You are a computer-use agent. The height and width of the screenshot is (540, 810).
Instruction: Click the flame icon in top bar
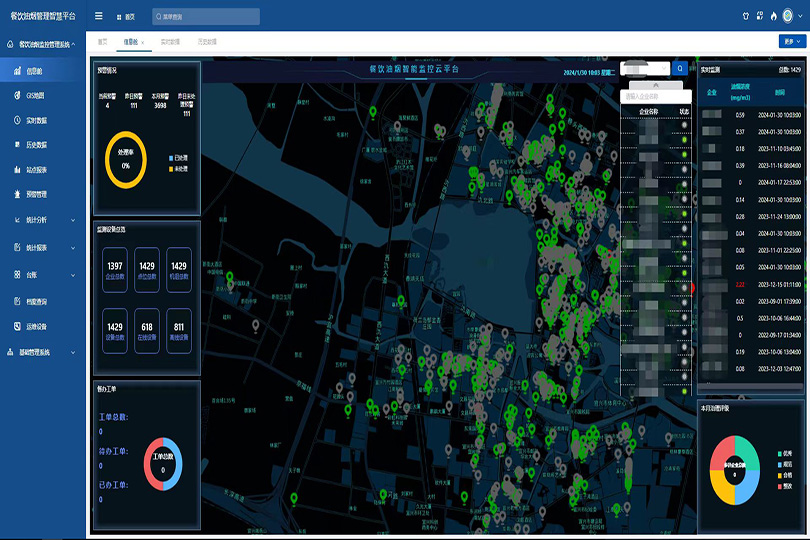[773, 16]
